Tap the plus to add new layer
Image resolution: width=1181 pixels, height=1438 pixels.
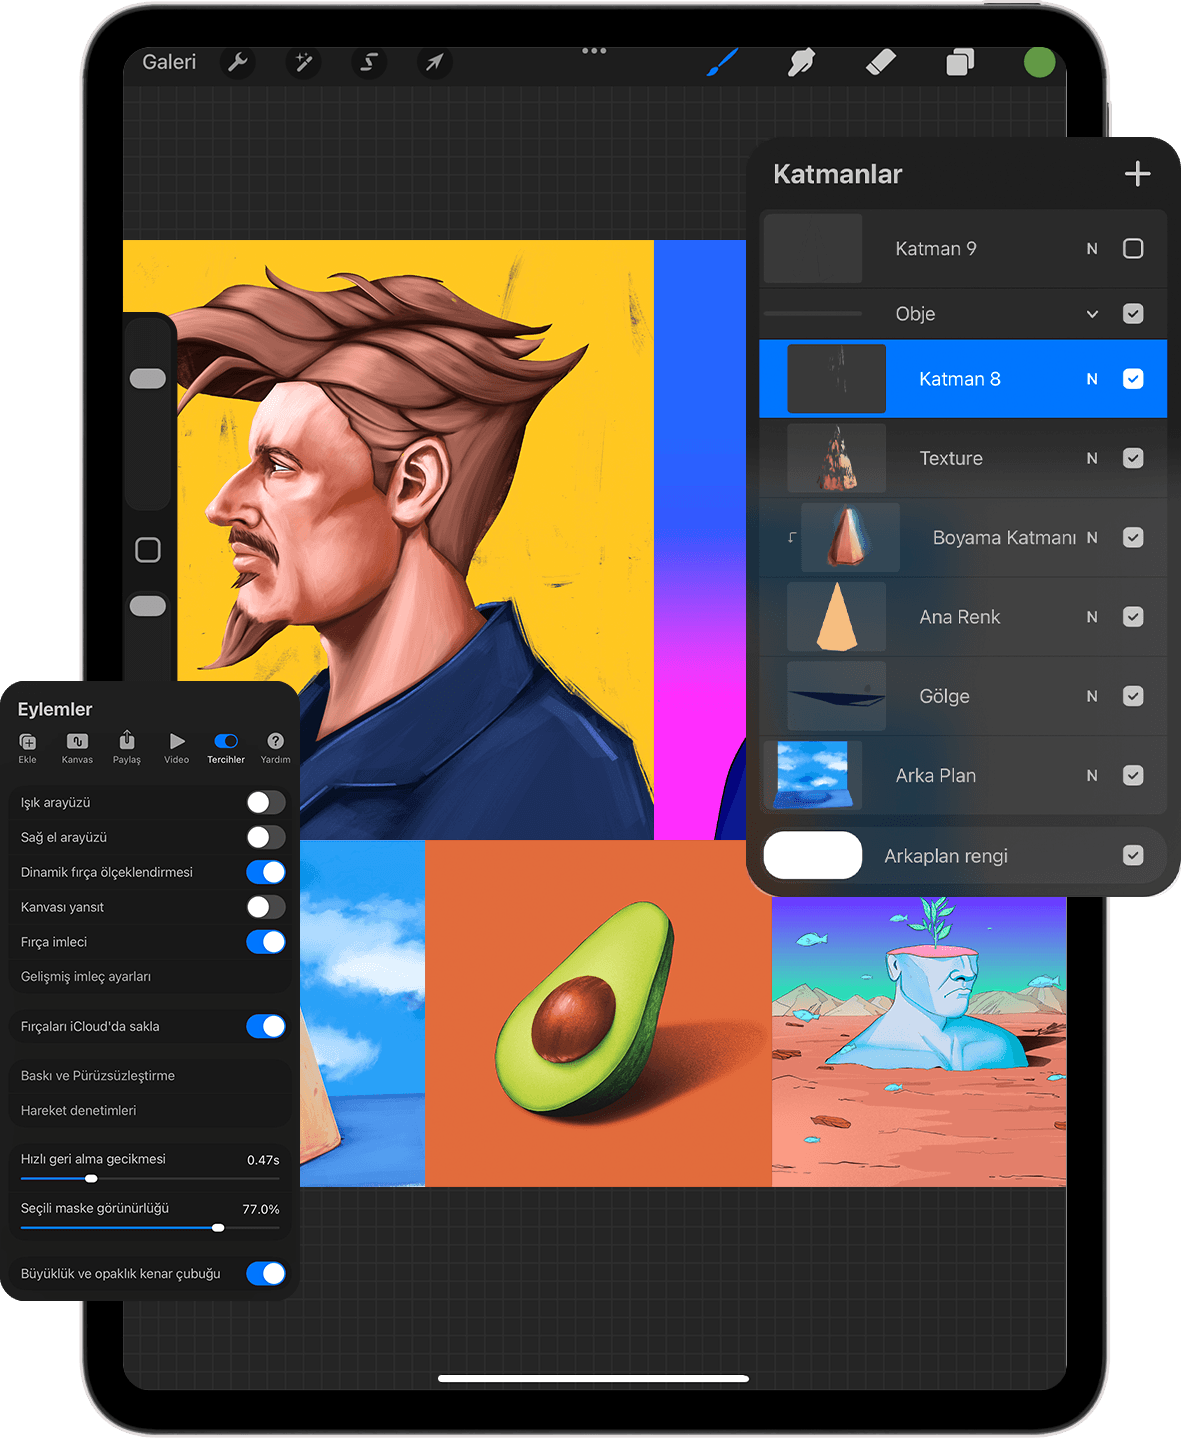pyautogui.click(x=1137, y=174)
